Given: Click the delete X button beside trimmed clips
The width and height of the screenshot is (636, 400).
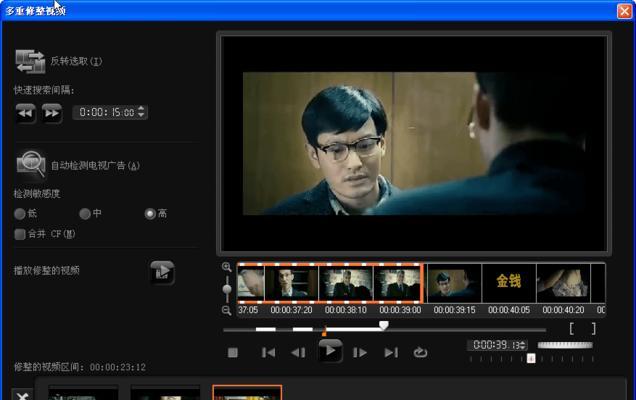Looking at the screenshot, I should tap(22, 395).
